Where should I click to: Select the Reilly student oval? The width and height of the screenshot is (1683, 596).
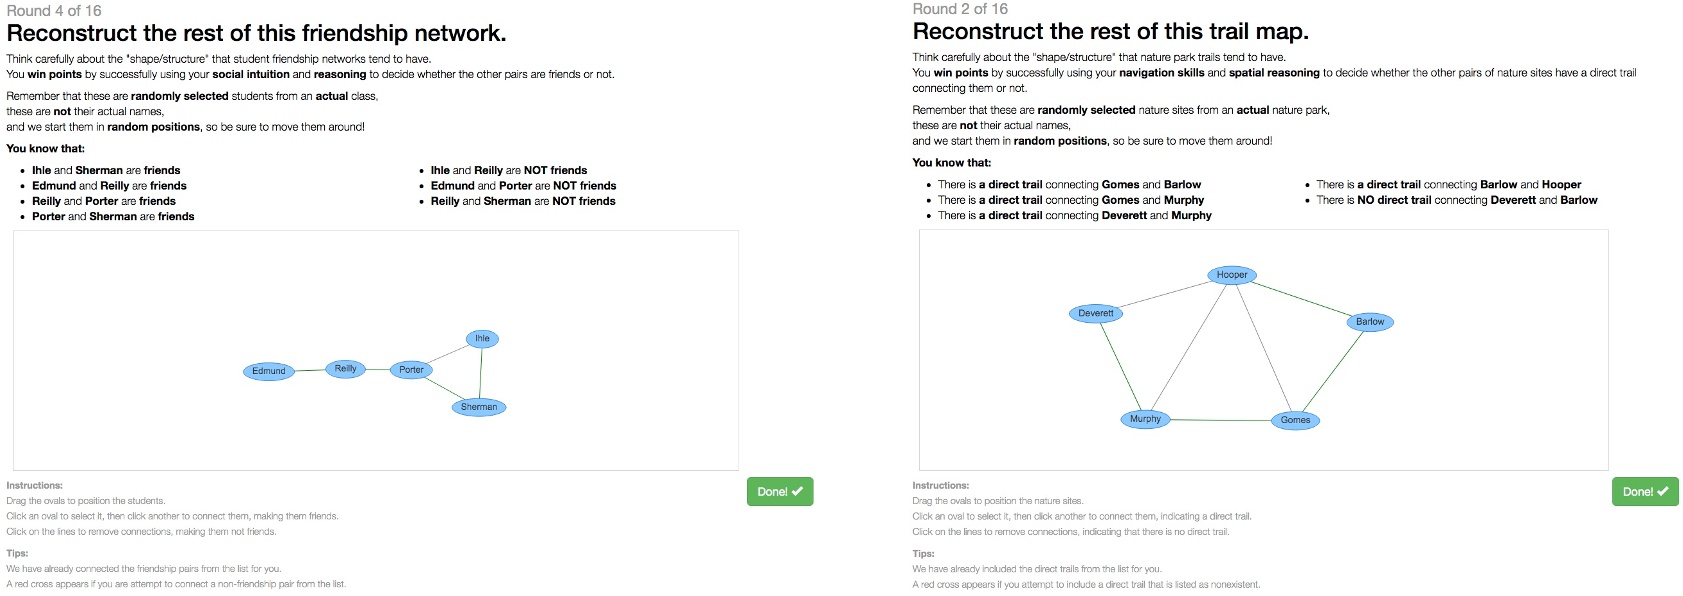(344, 368)
